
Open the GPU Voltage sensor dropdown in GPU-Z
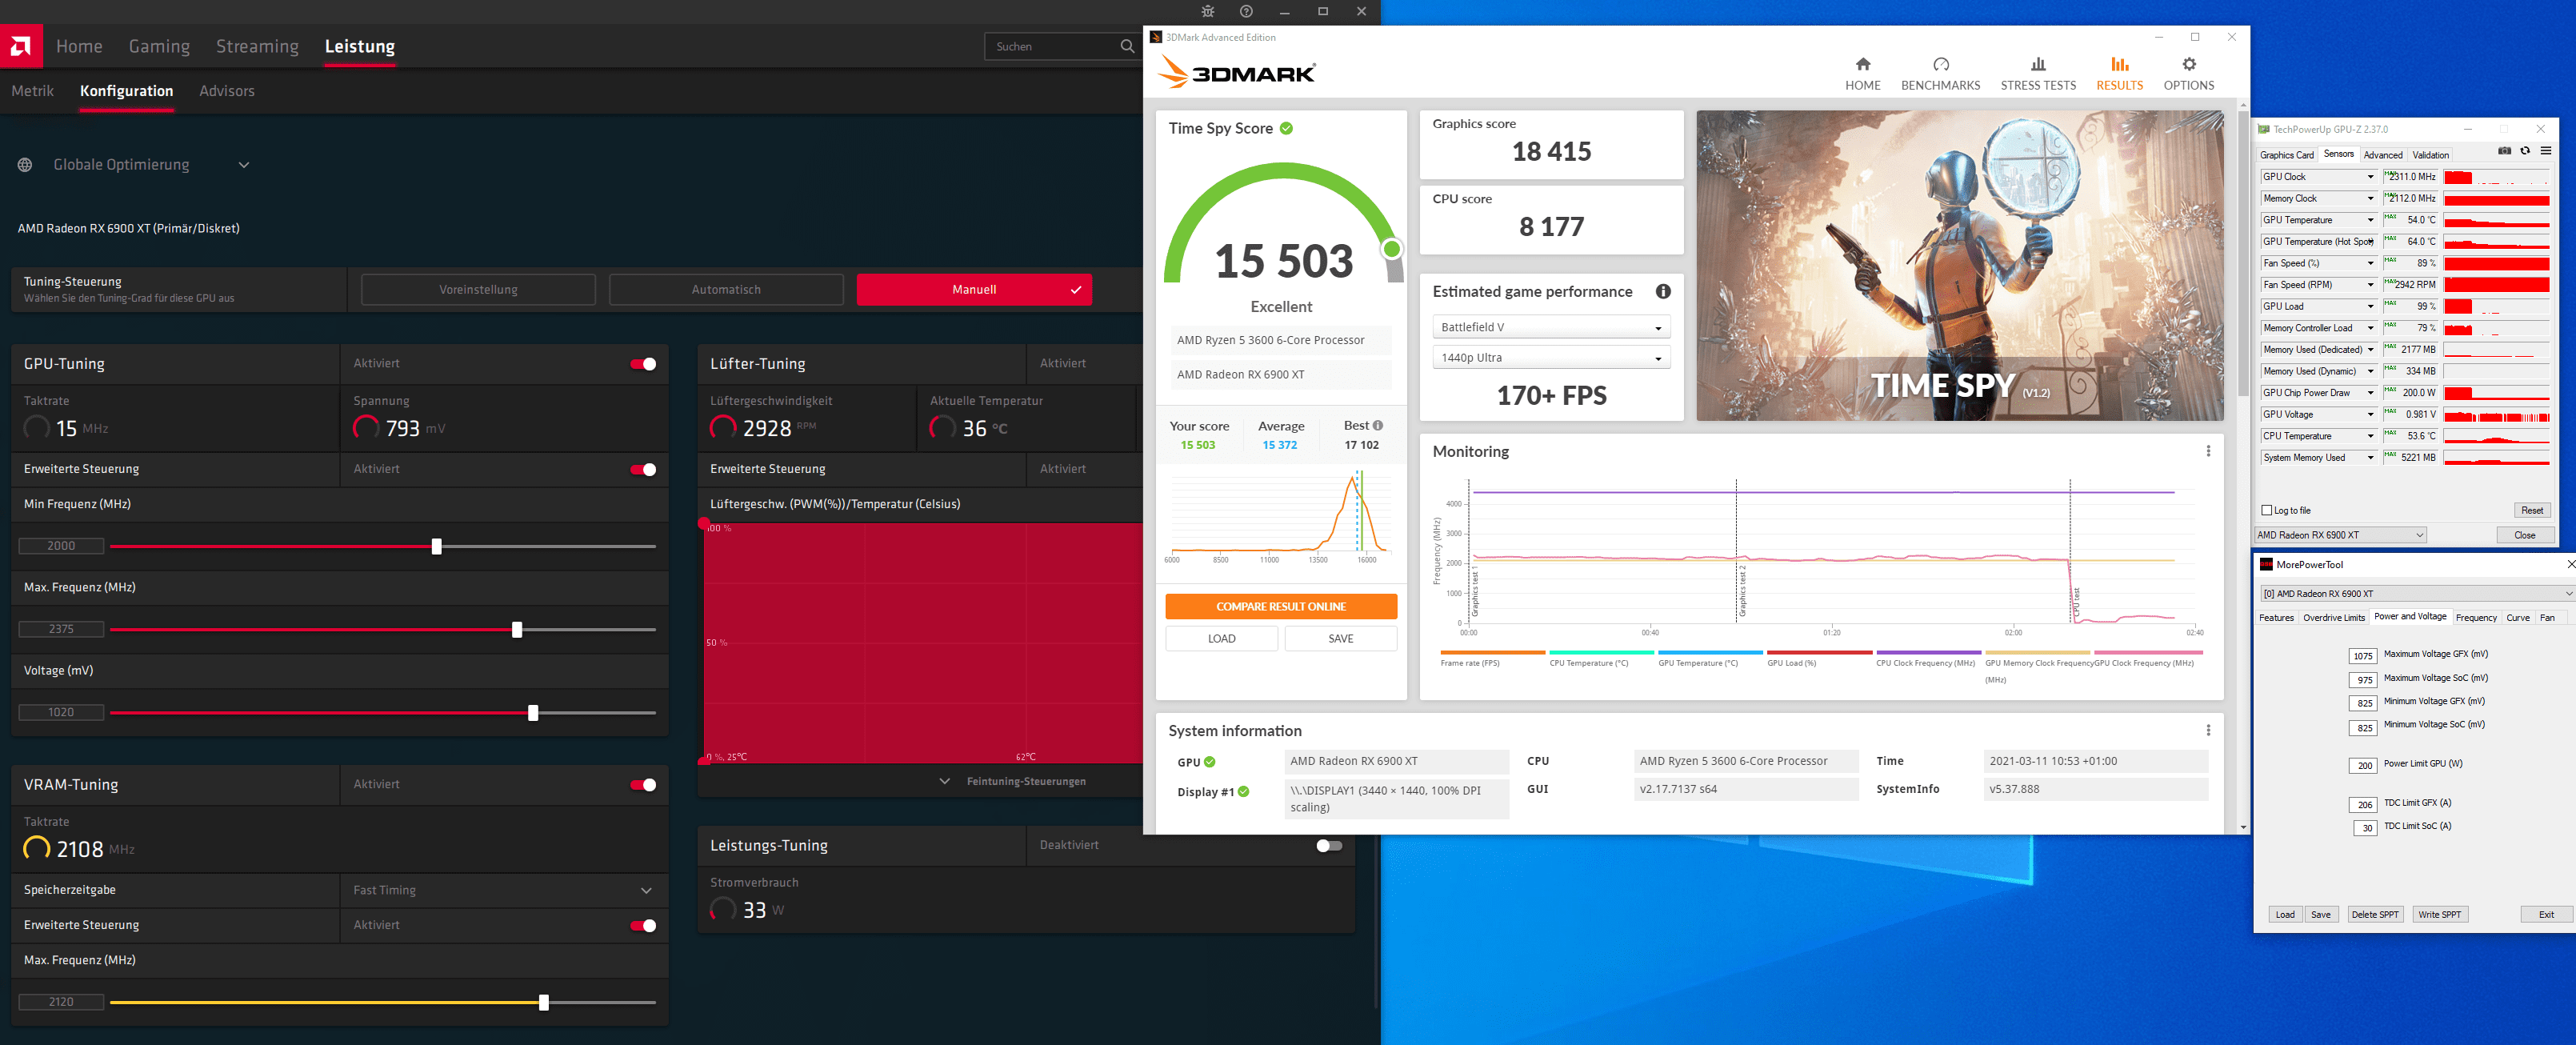[x=2370, y=414]
